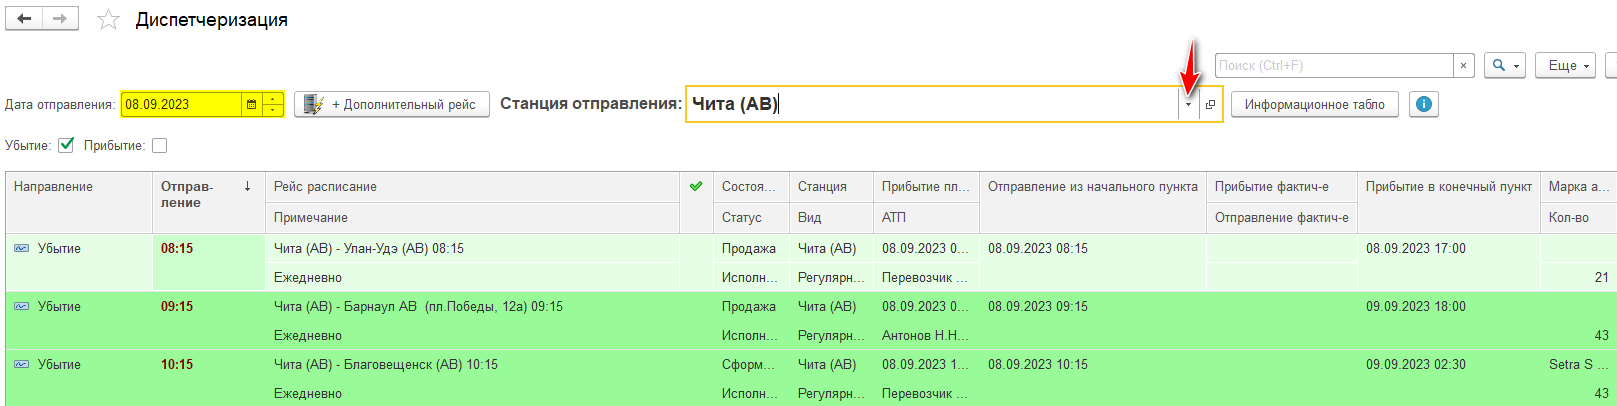Click the Рейс расписание column header

pyautogui.click(x=470, y=186)
